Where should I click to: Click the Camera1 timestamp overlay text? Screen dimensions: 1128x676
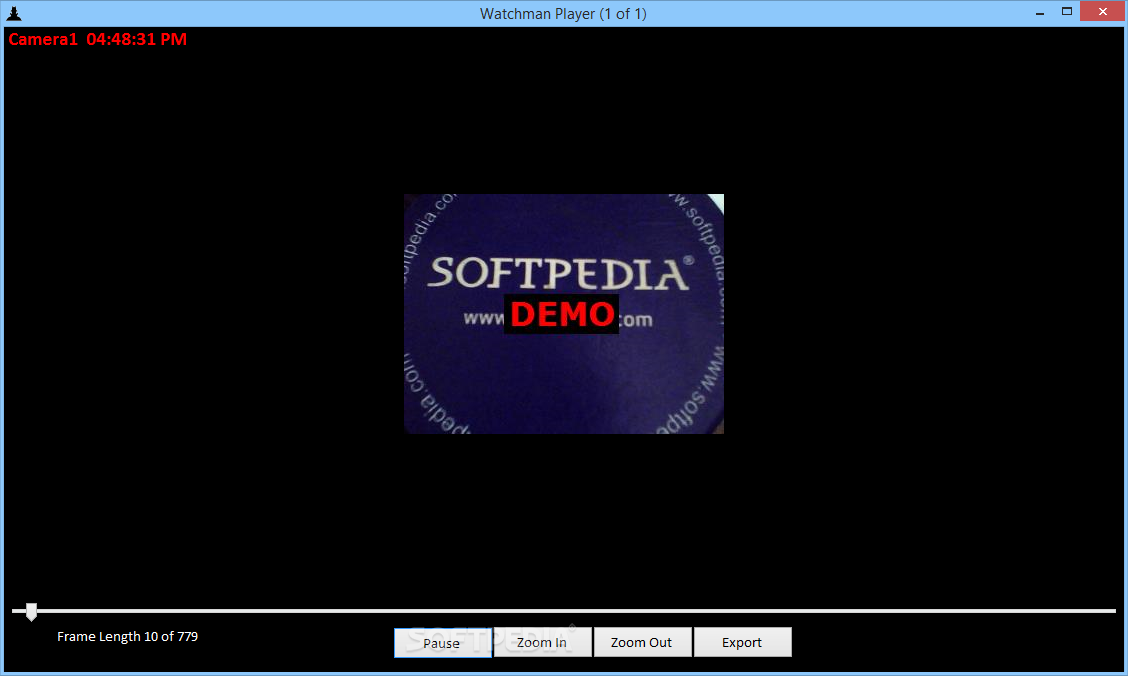pyautogui.click(x=98, y=40)
